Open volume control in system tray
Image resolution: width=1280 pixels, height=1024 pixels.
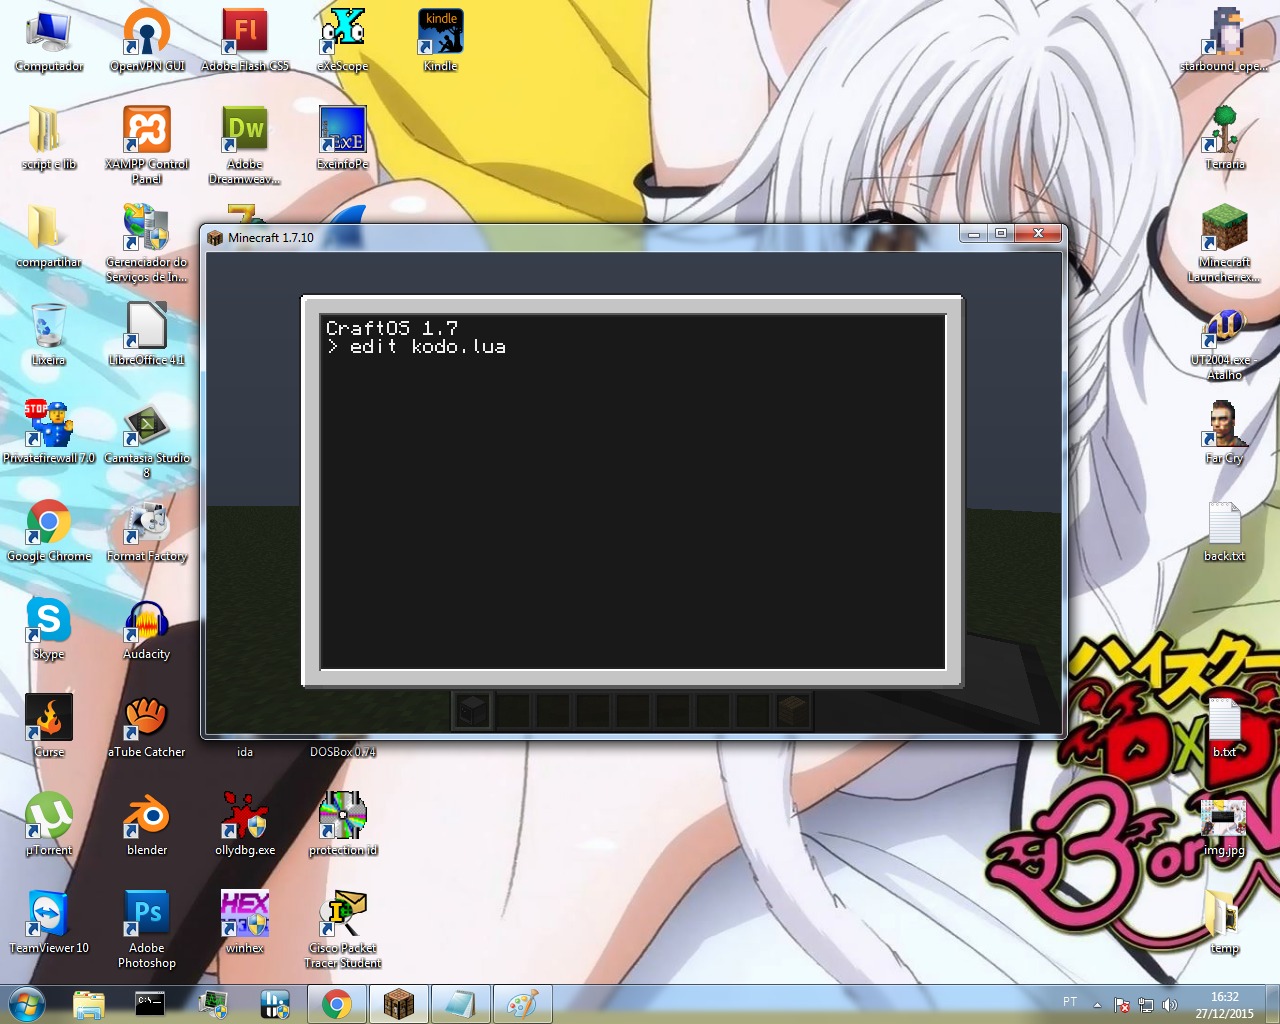[1170, 1005]
